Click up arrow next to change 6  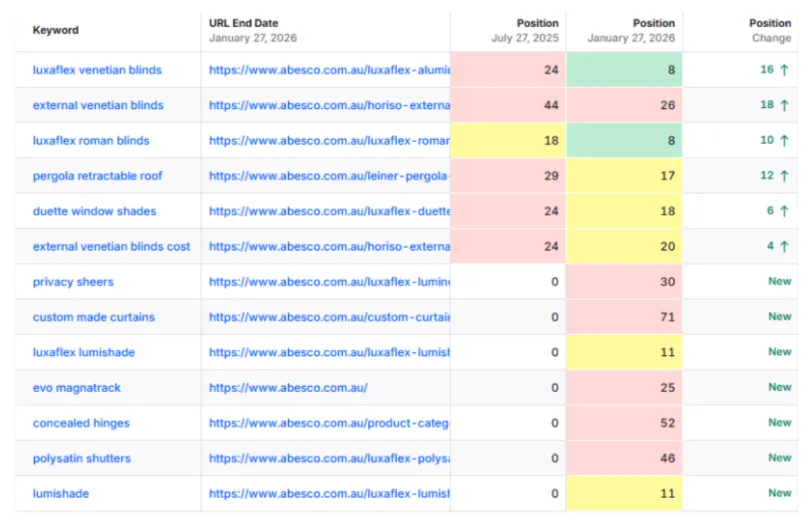784,211
